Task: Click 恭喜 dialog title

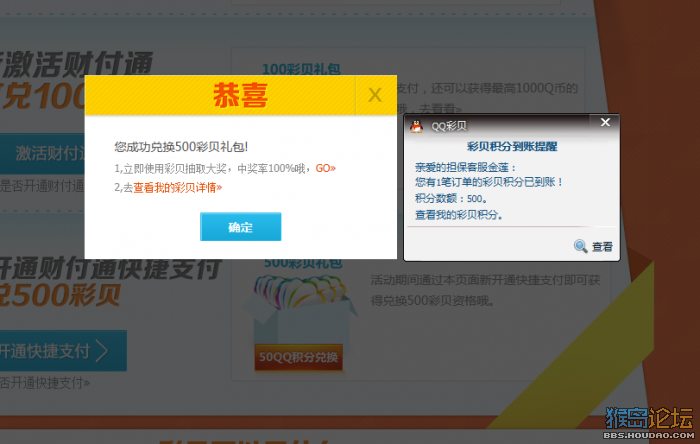Action: coord(240,95)
